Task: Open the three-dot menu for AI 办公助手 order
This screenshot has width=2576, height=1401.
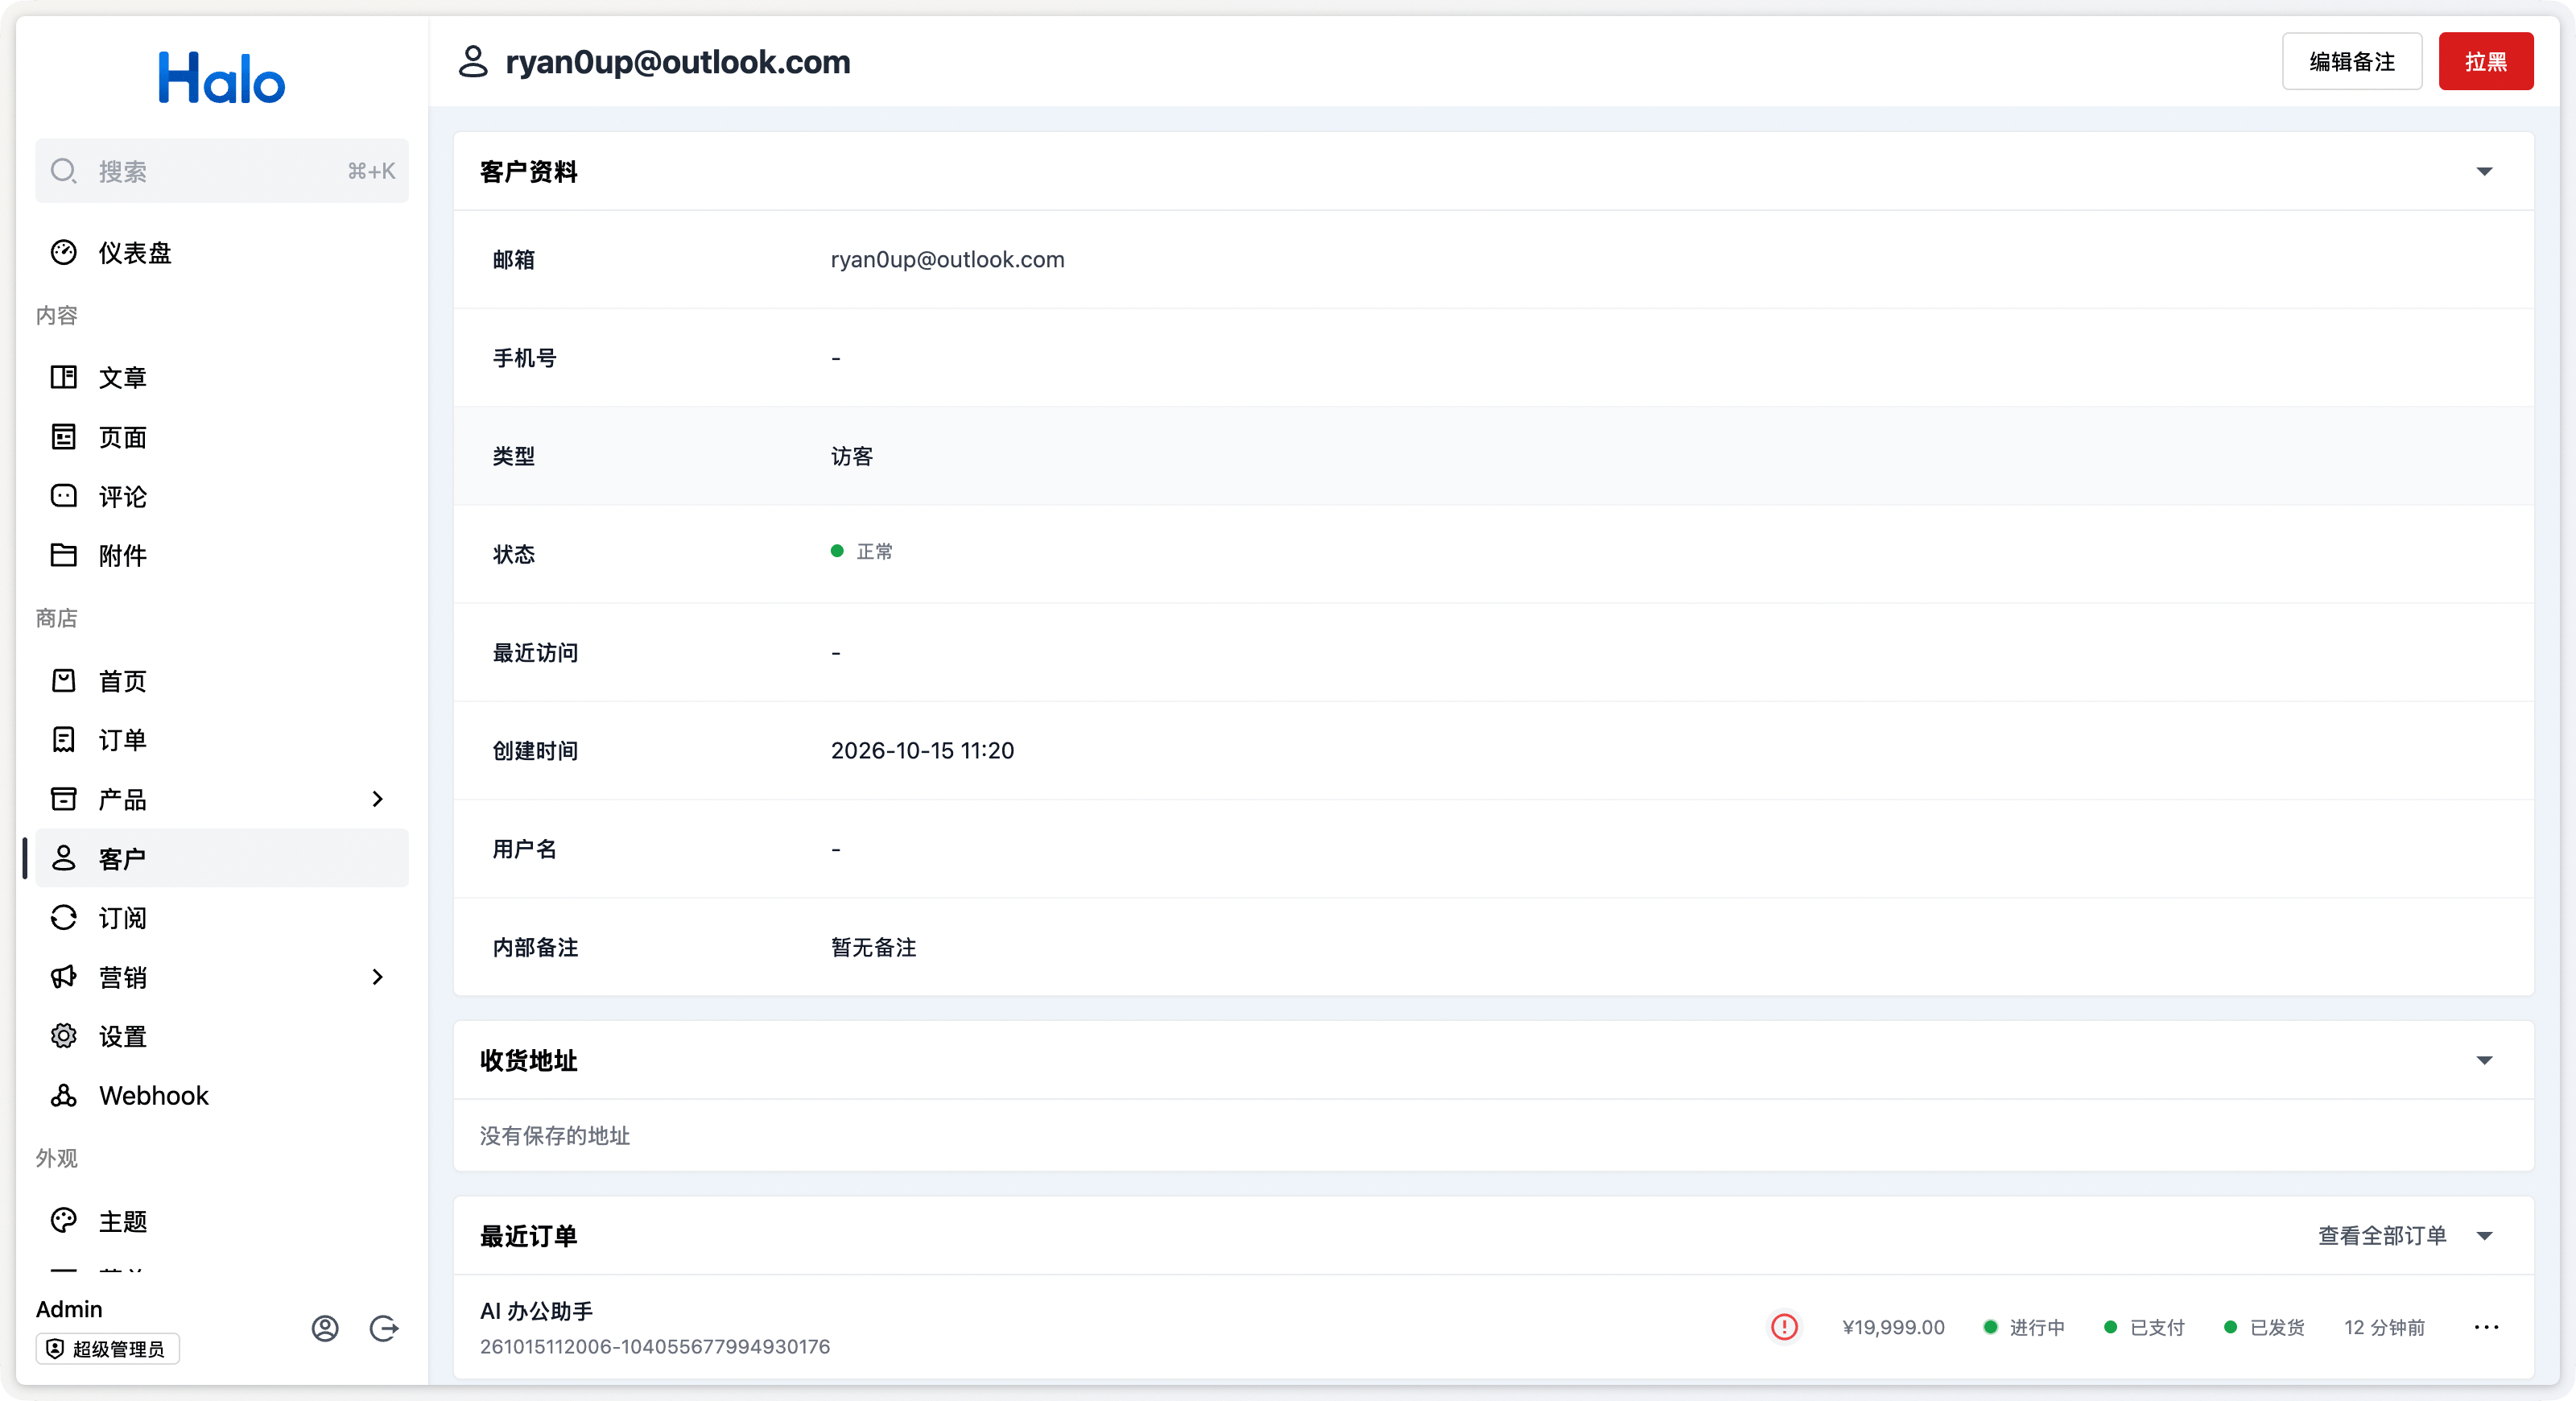Action: (x=2486, y=1327)
